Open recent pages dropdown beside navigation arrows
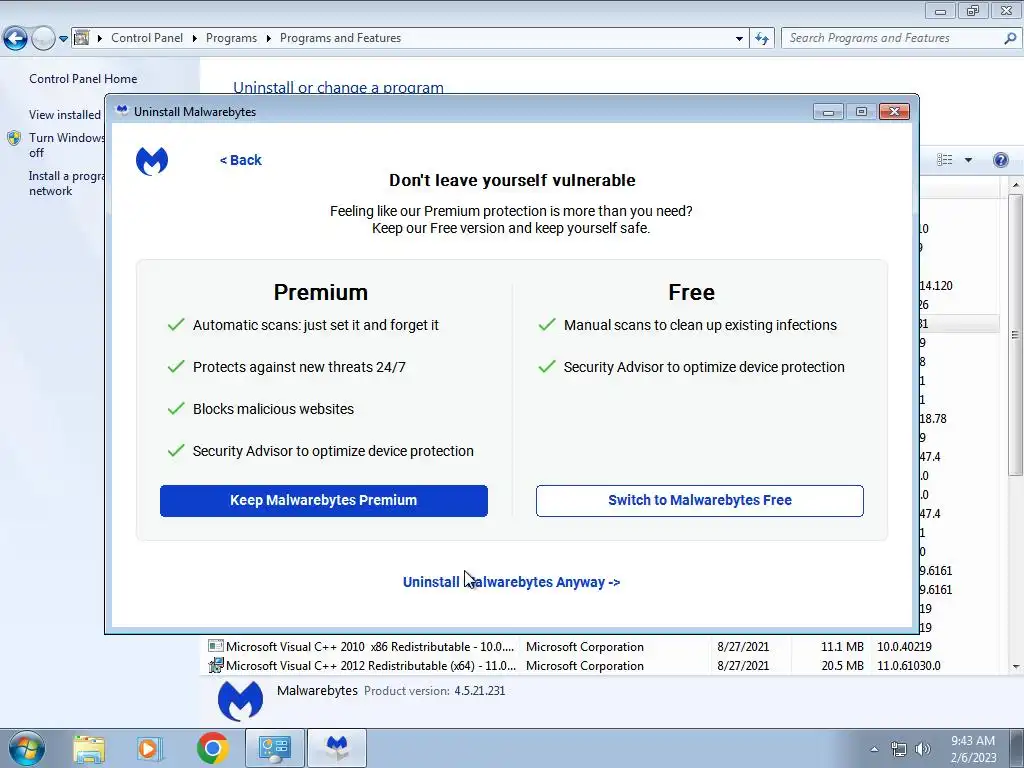This screenshot has width=1024, height=768. 63,39
